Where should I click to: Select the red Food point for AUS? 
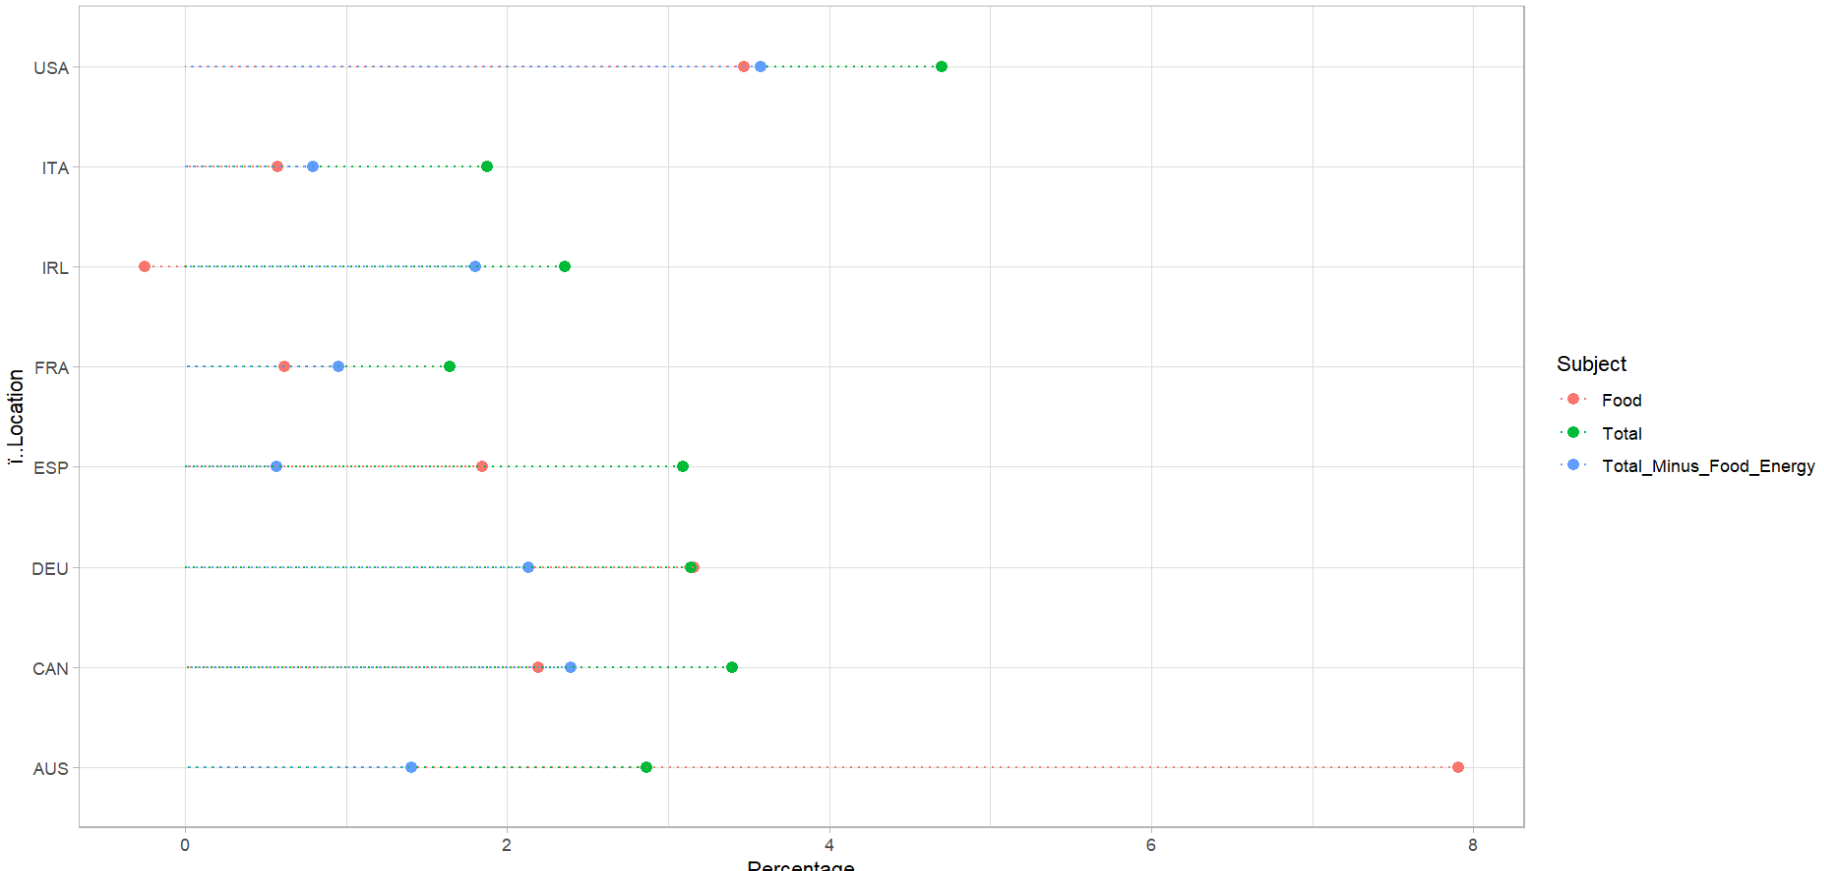click(x=1458, y=767)
